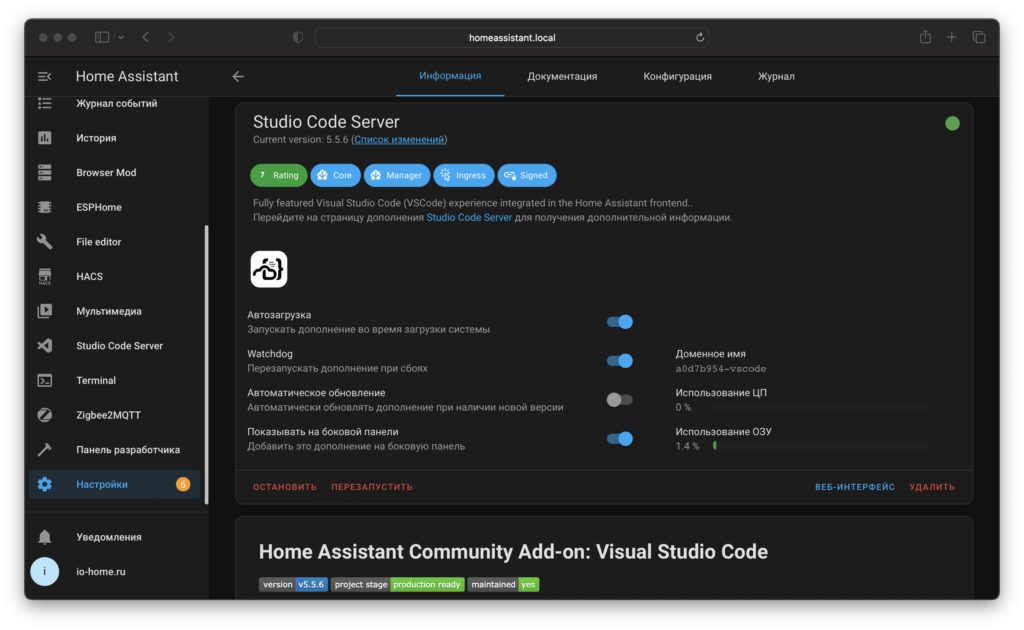The image size is (1024, 630).
Task: Click the Studio Code Server add-on logo
Action: [x=268, y=269]
